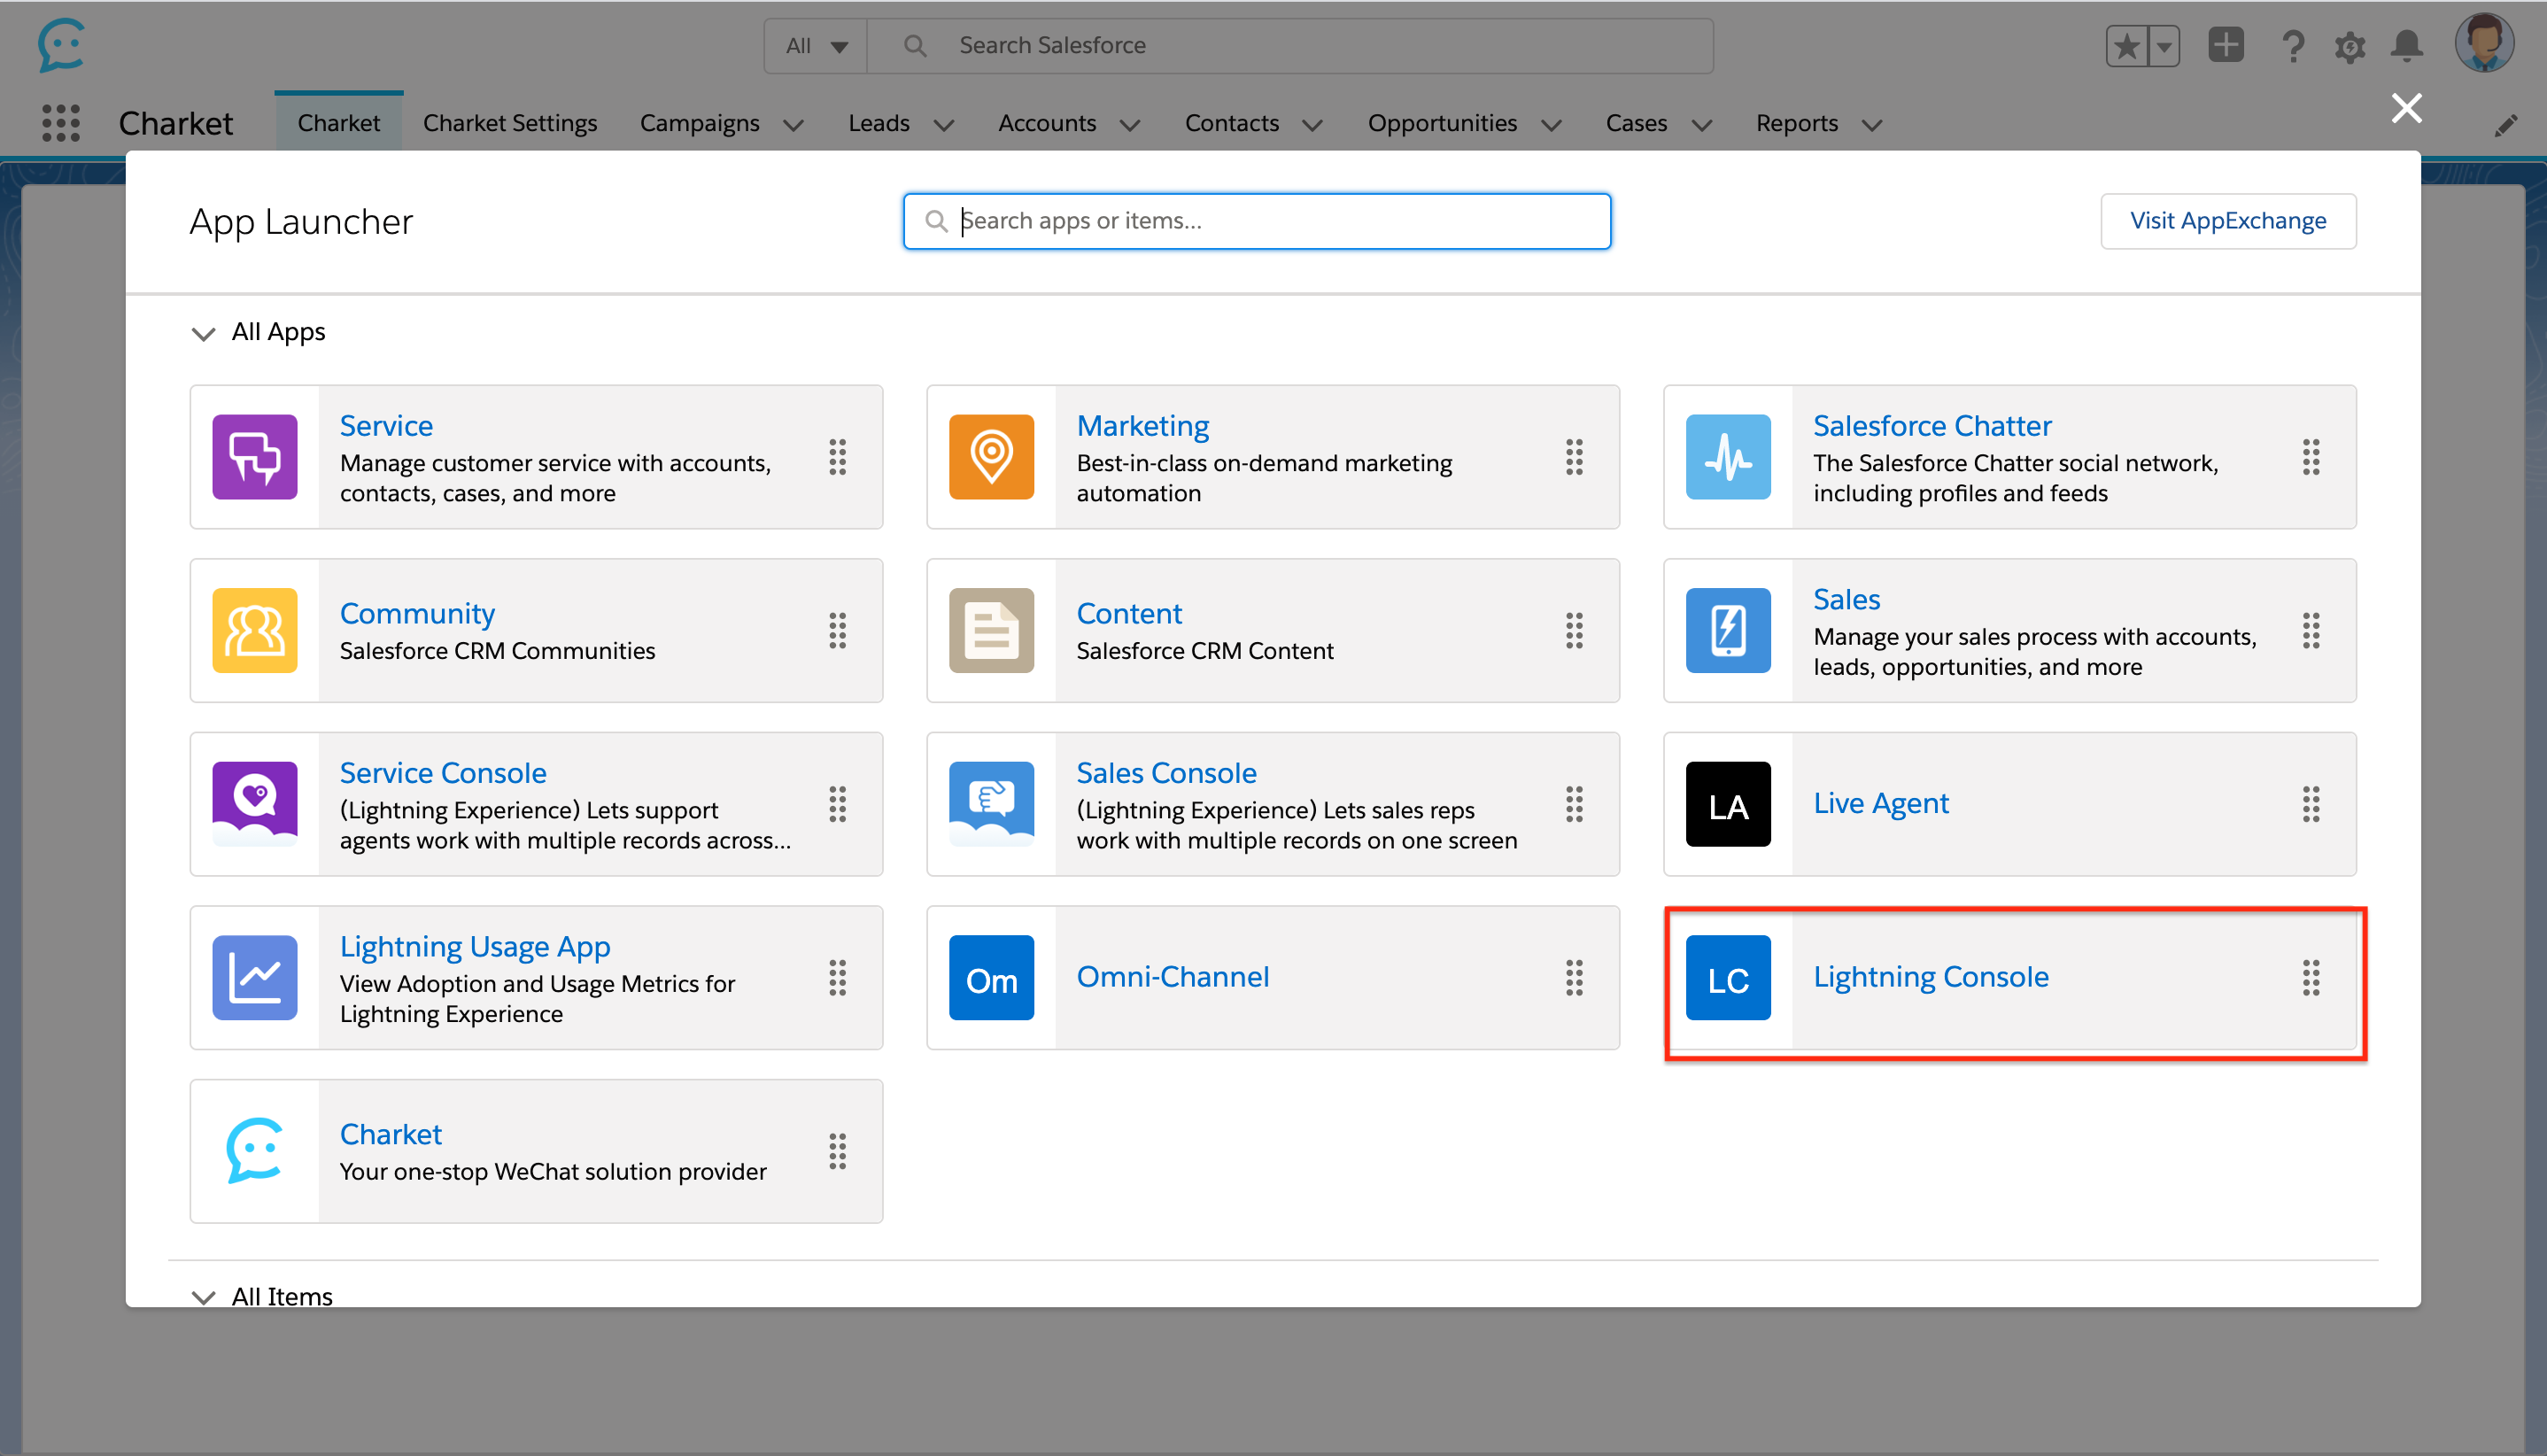This screenshot has height=1456, width=2547.
Task: Open the Contacts tab dropdown chevron
Action: [1312, 126]
